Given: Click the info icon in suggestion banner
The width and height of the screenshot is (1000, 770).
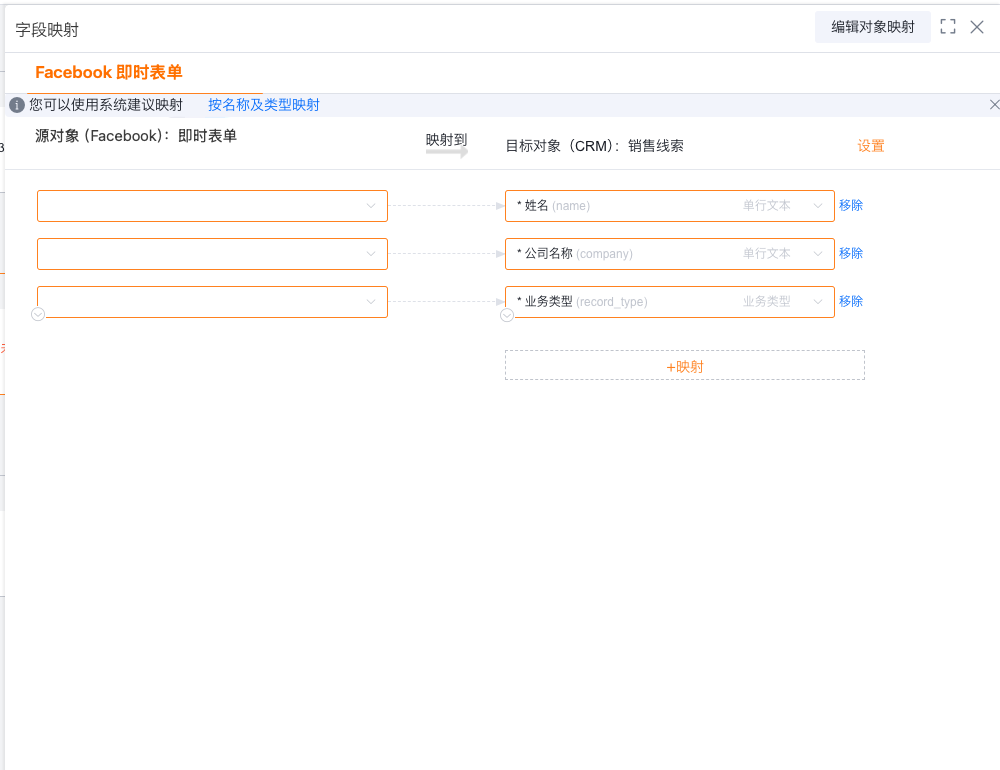Looking at the screenshot, I should (x=17, y=105).
